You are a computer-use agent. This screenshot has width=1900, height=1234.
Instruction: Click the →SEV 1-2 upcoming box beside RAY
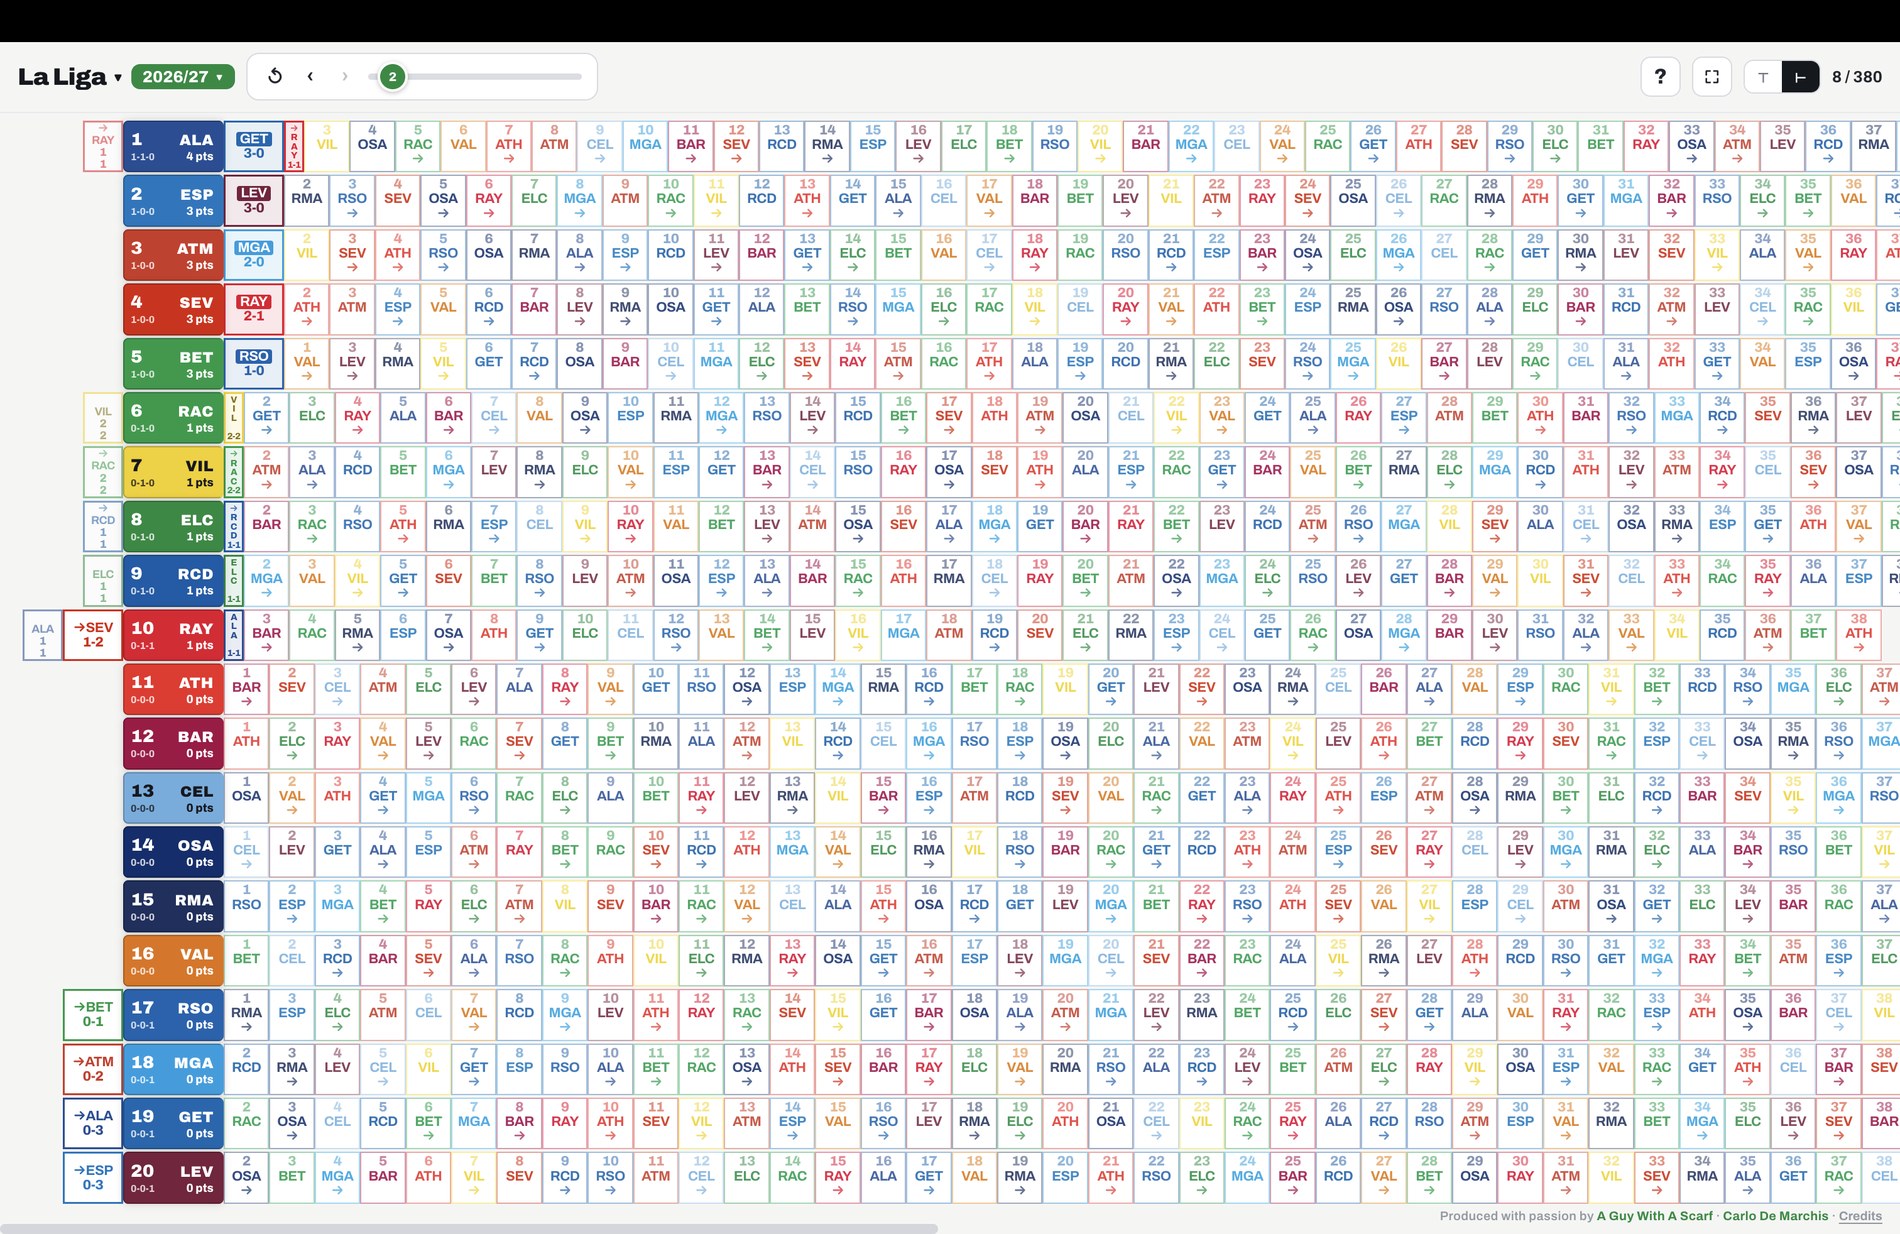pos(93,635)
